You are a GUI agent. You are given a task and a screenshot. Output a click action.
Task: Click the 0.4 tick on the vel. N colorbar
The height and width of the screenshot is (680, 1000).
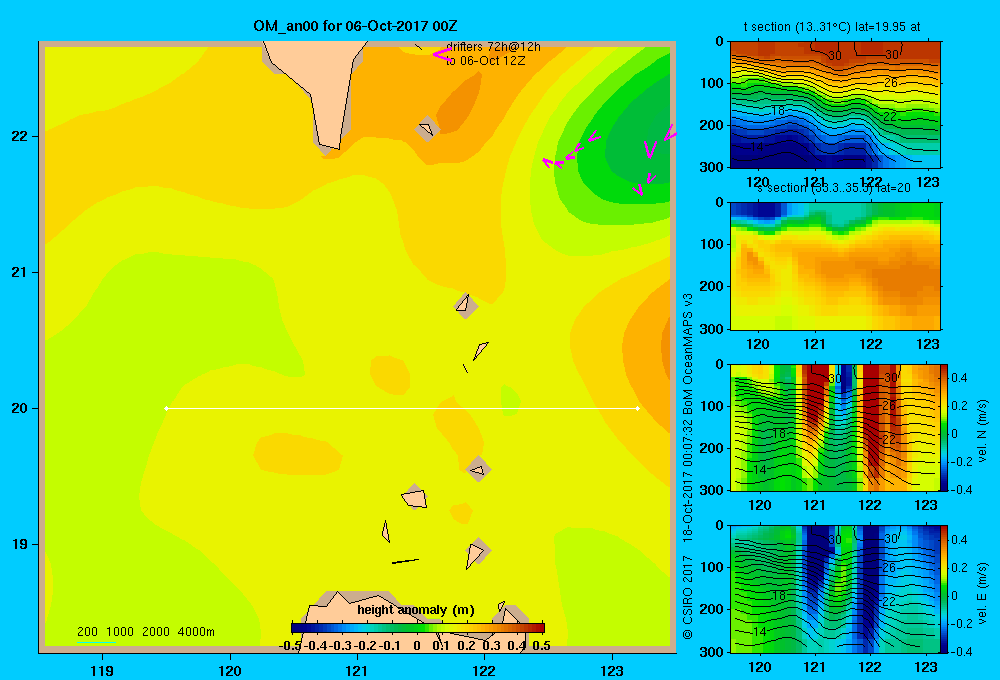click(960, 378)
